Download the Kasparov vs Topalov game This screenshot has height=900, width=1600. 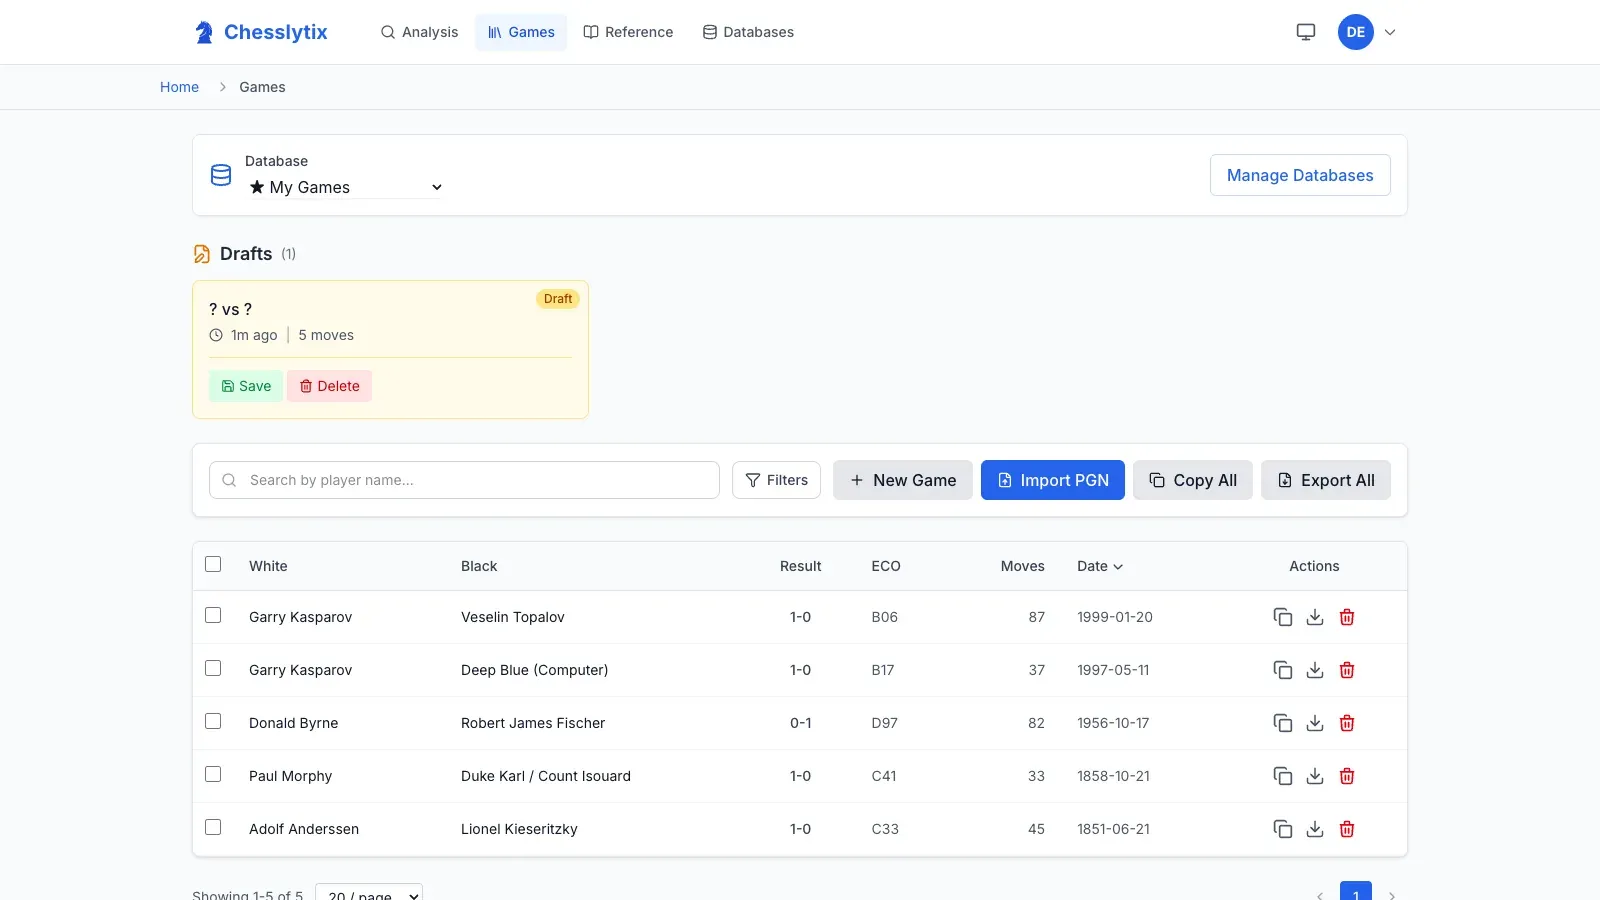(1315, 617)
